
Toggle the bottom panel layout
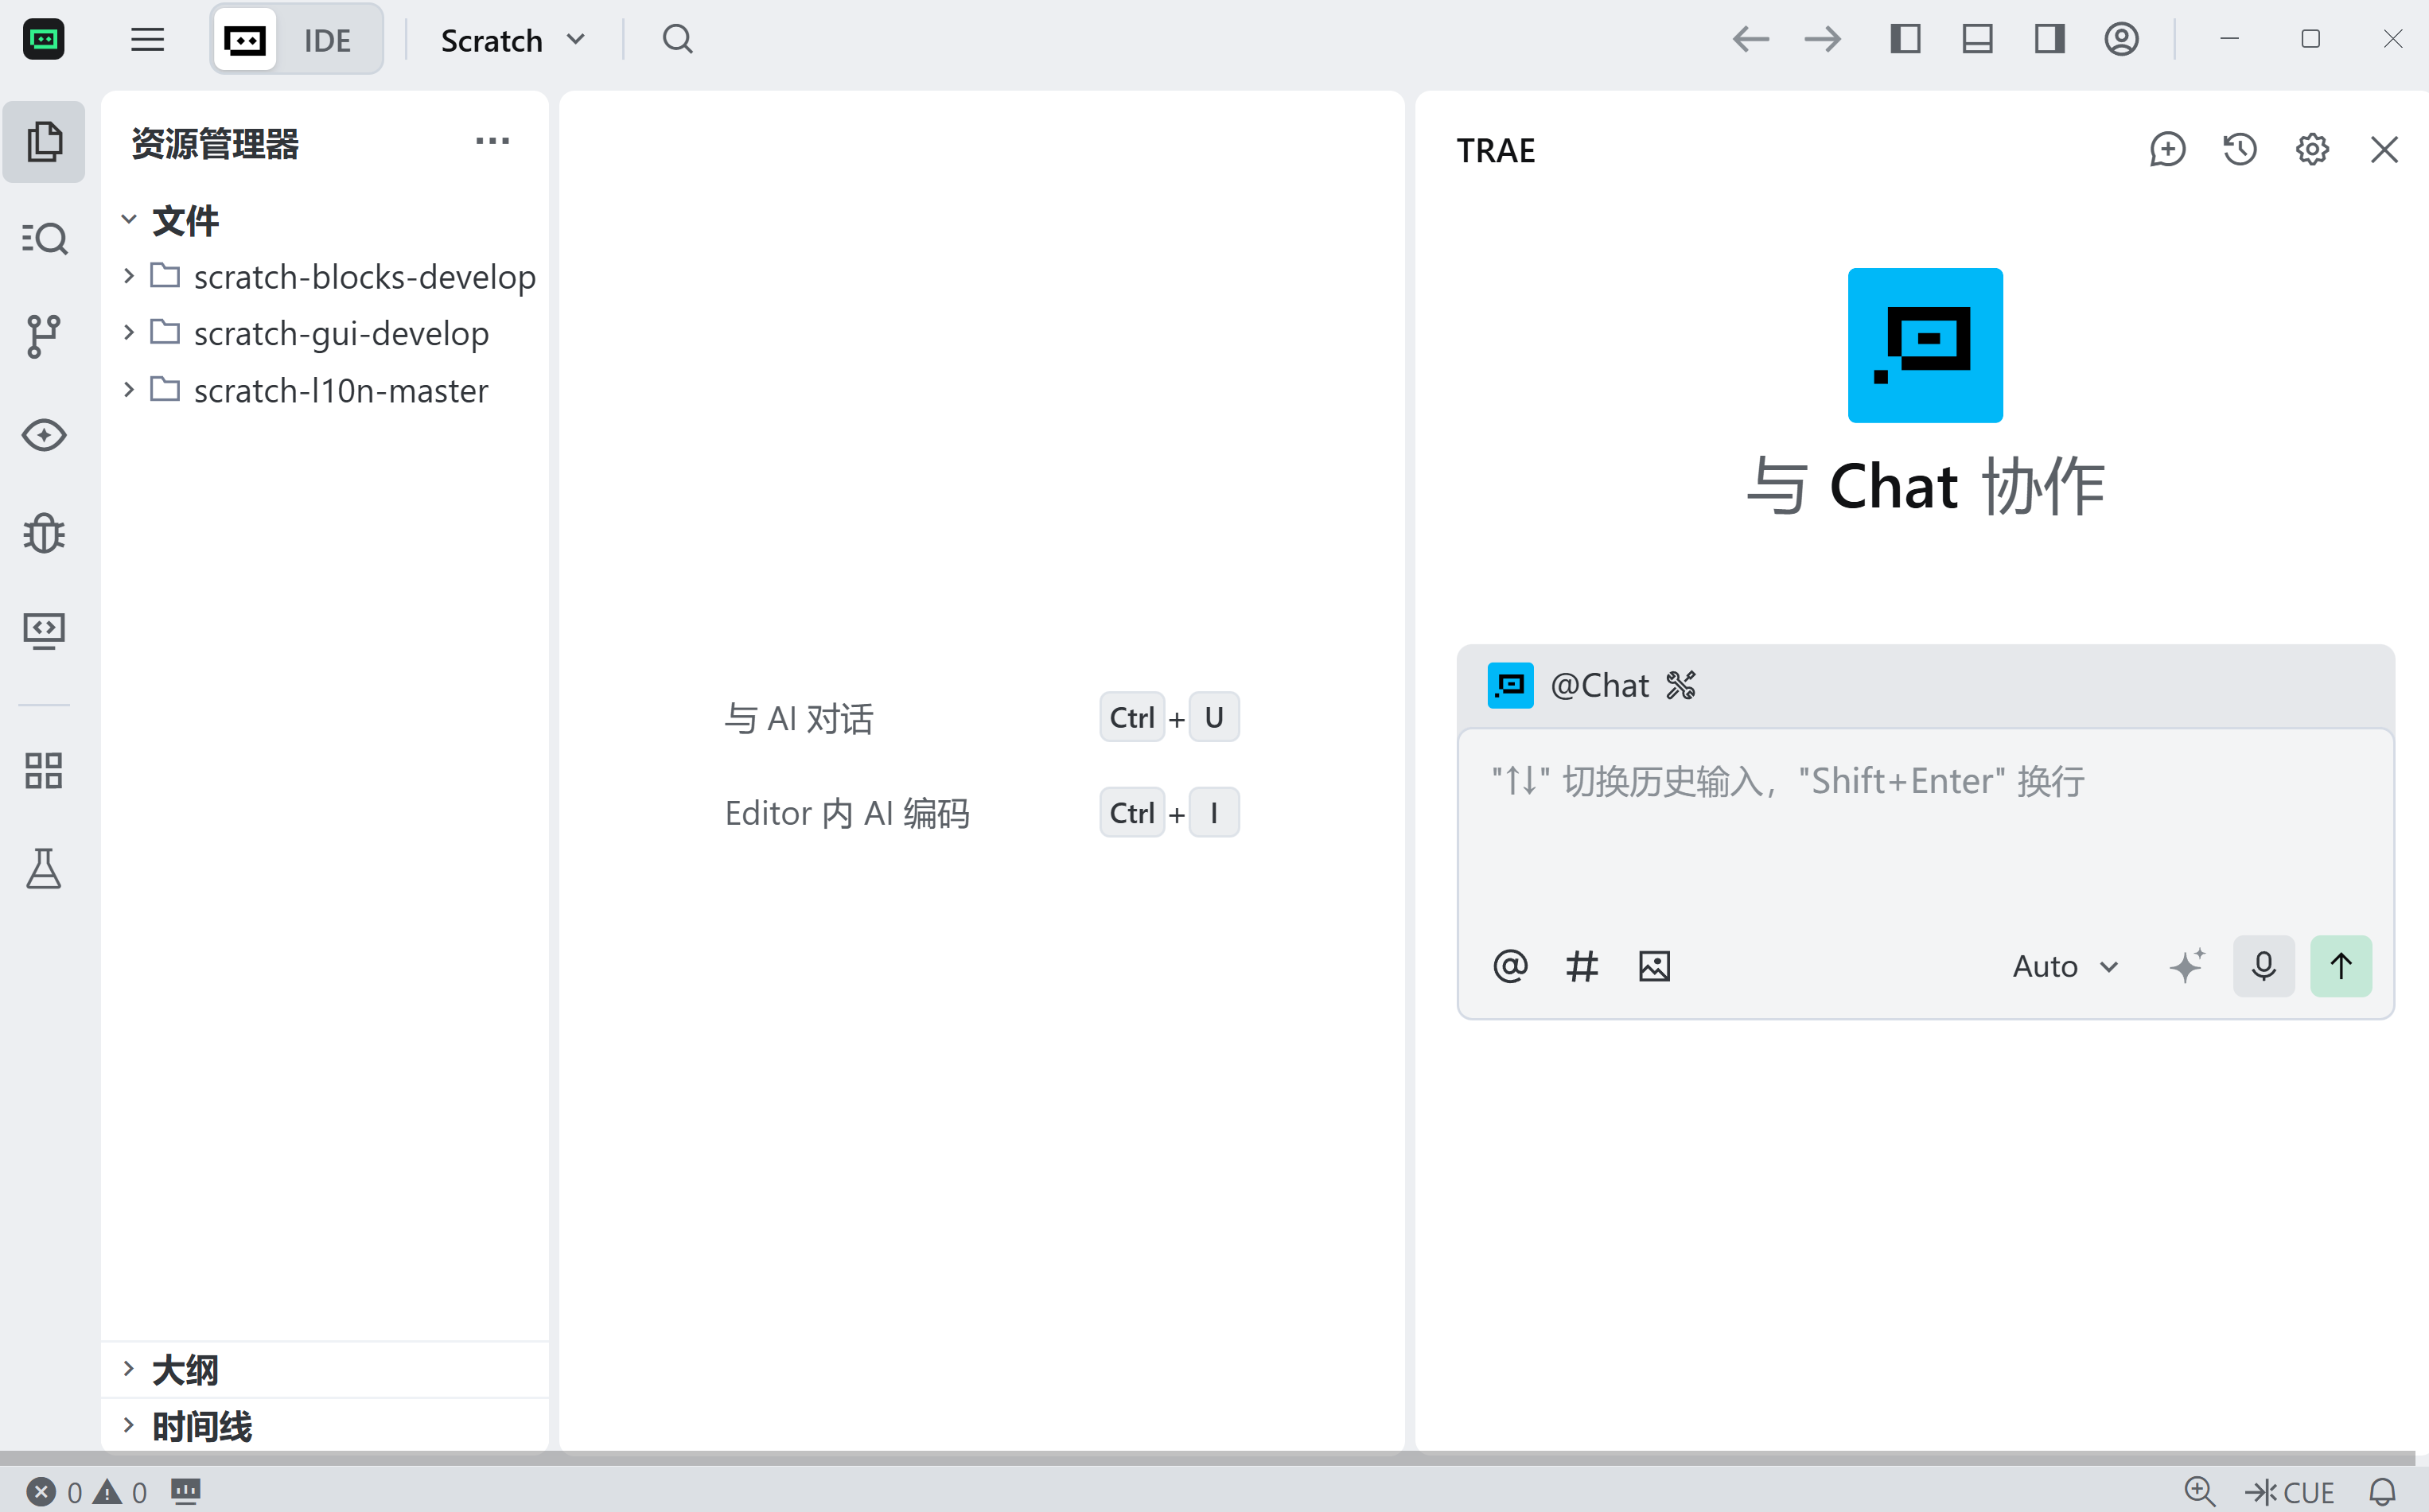[1977, 40]
